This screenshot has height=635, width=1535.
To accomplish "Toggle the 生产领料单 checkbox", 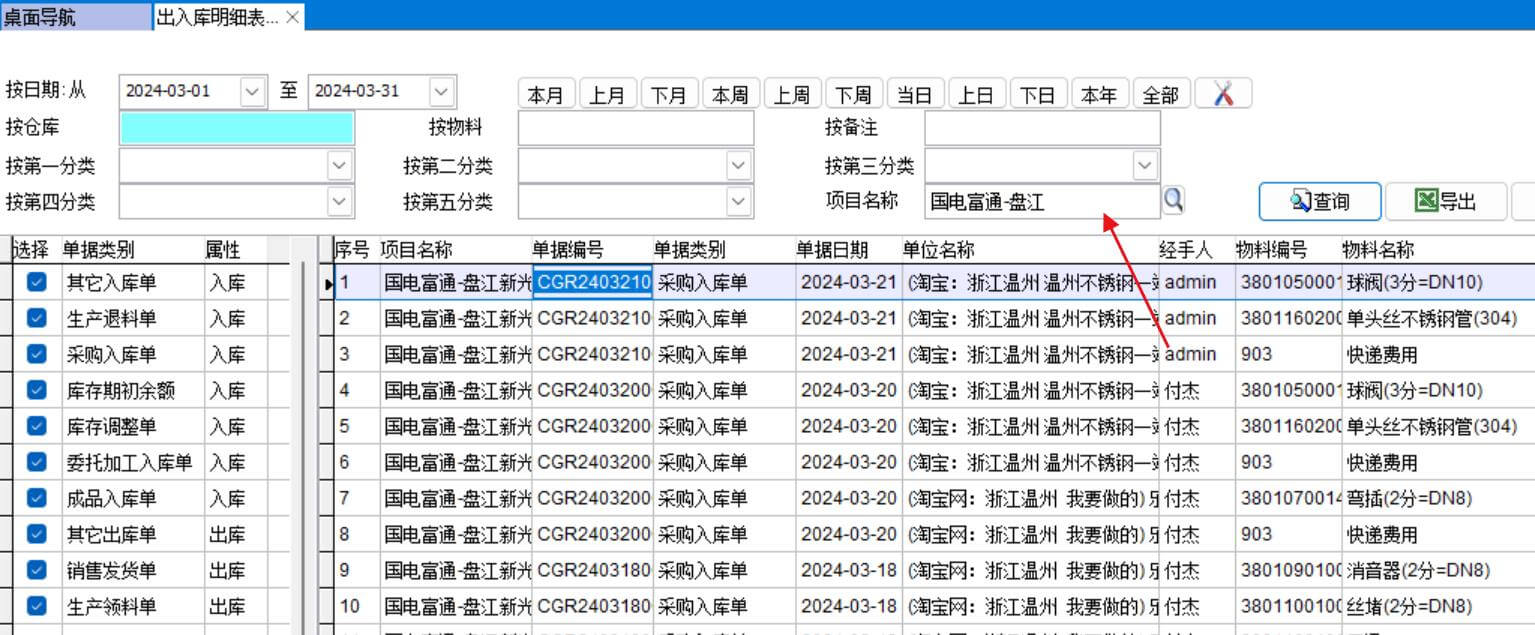I will click(37, 606).
